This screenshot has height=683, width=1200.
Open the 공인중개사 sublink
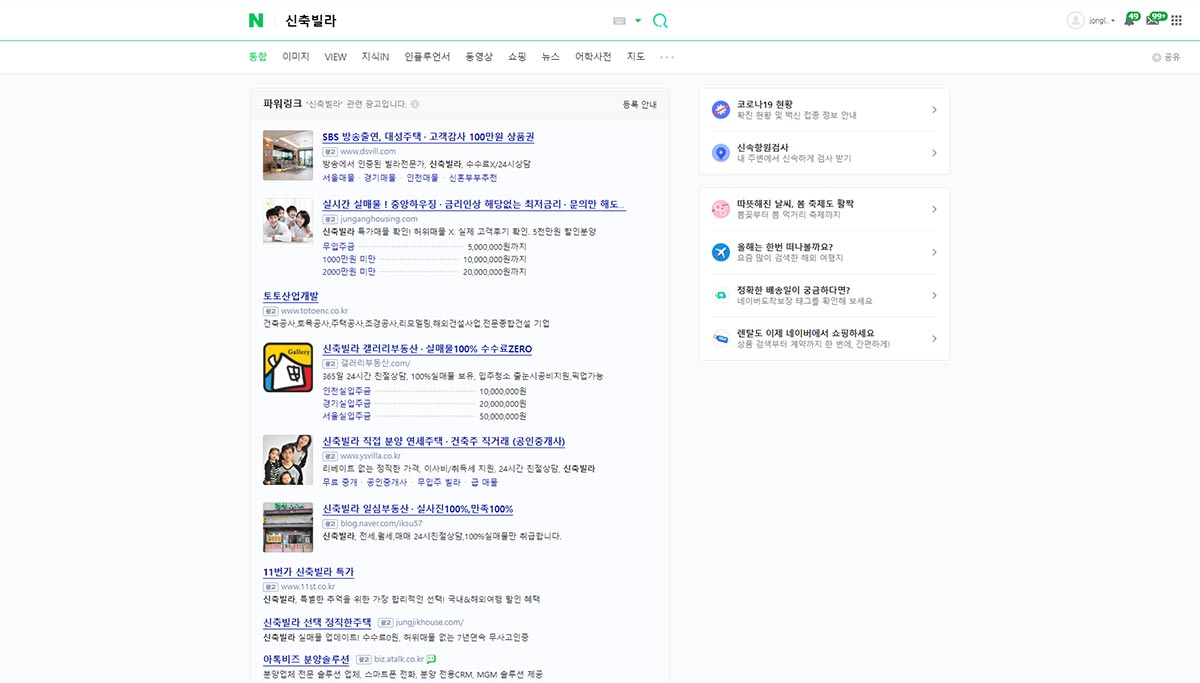[387, 482]
